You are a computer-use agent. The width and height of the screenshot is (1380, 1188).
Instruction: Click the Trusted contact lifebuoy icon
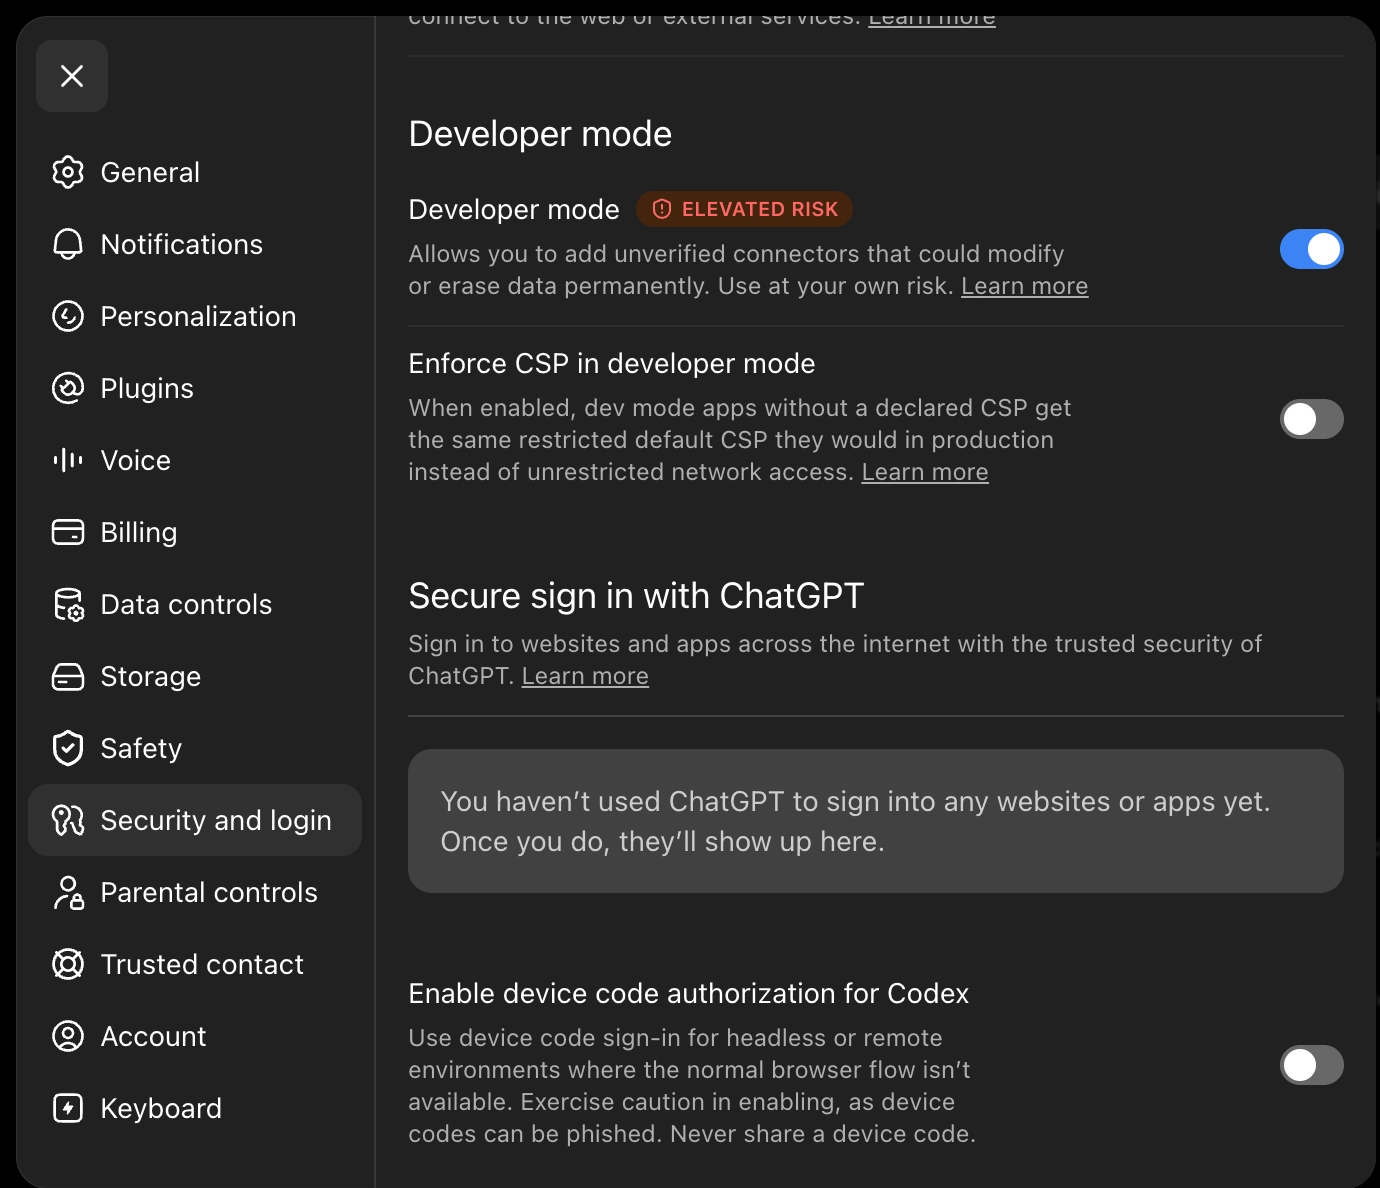[x=68, y=964]
